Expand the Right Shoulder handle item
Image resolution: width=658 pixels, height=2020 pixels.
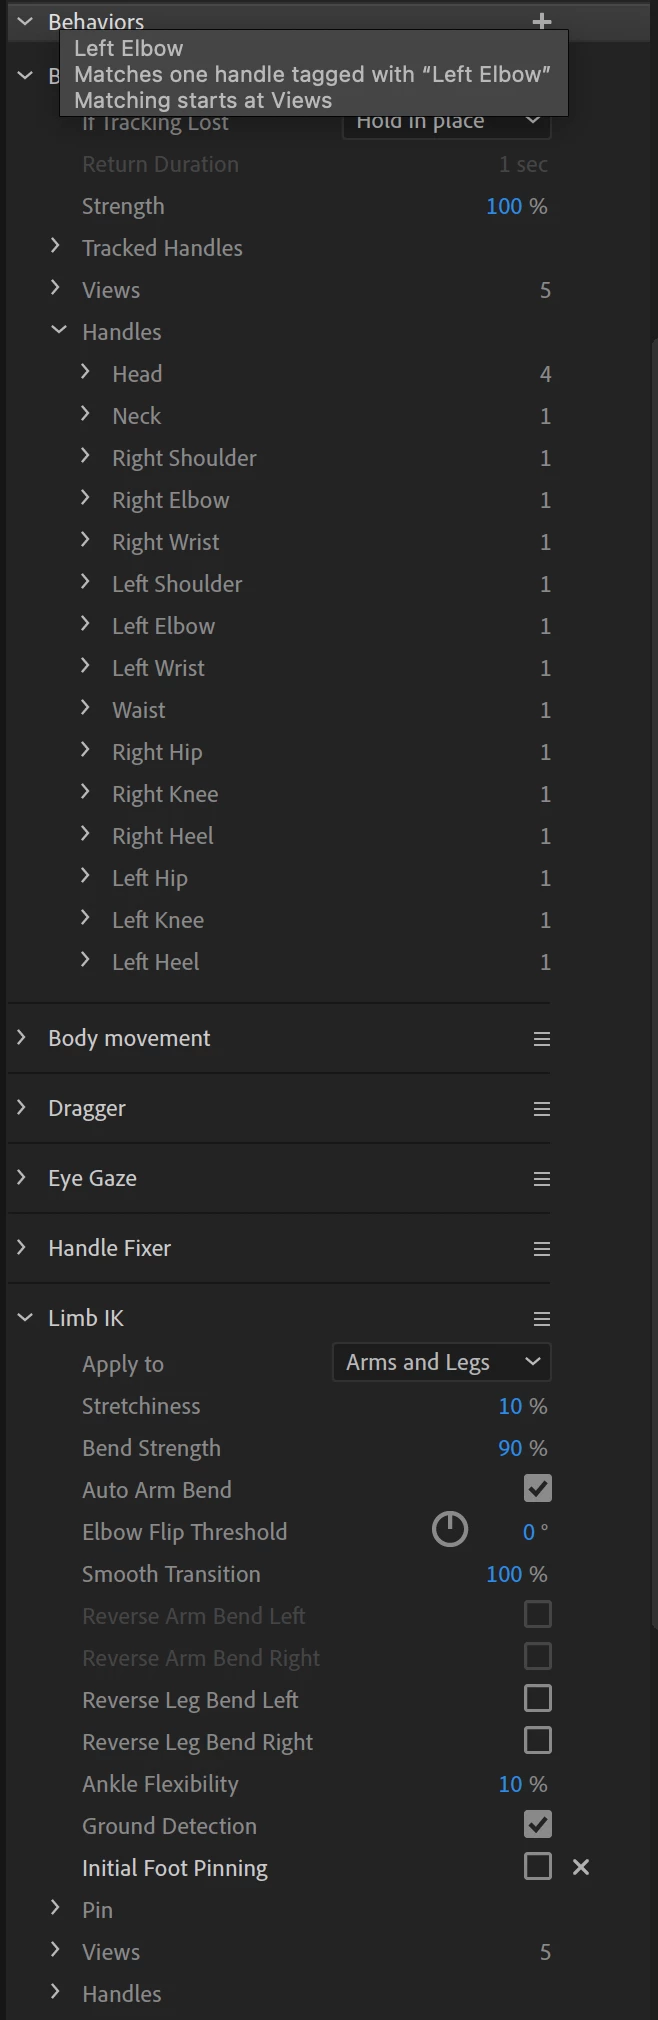click(86, 457)
